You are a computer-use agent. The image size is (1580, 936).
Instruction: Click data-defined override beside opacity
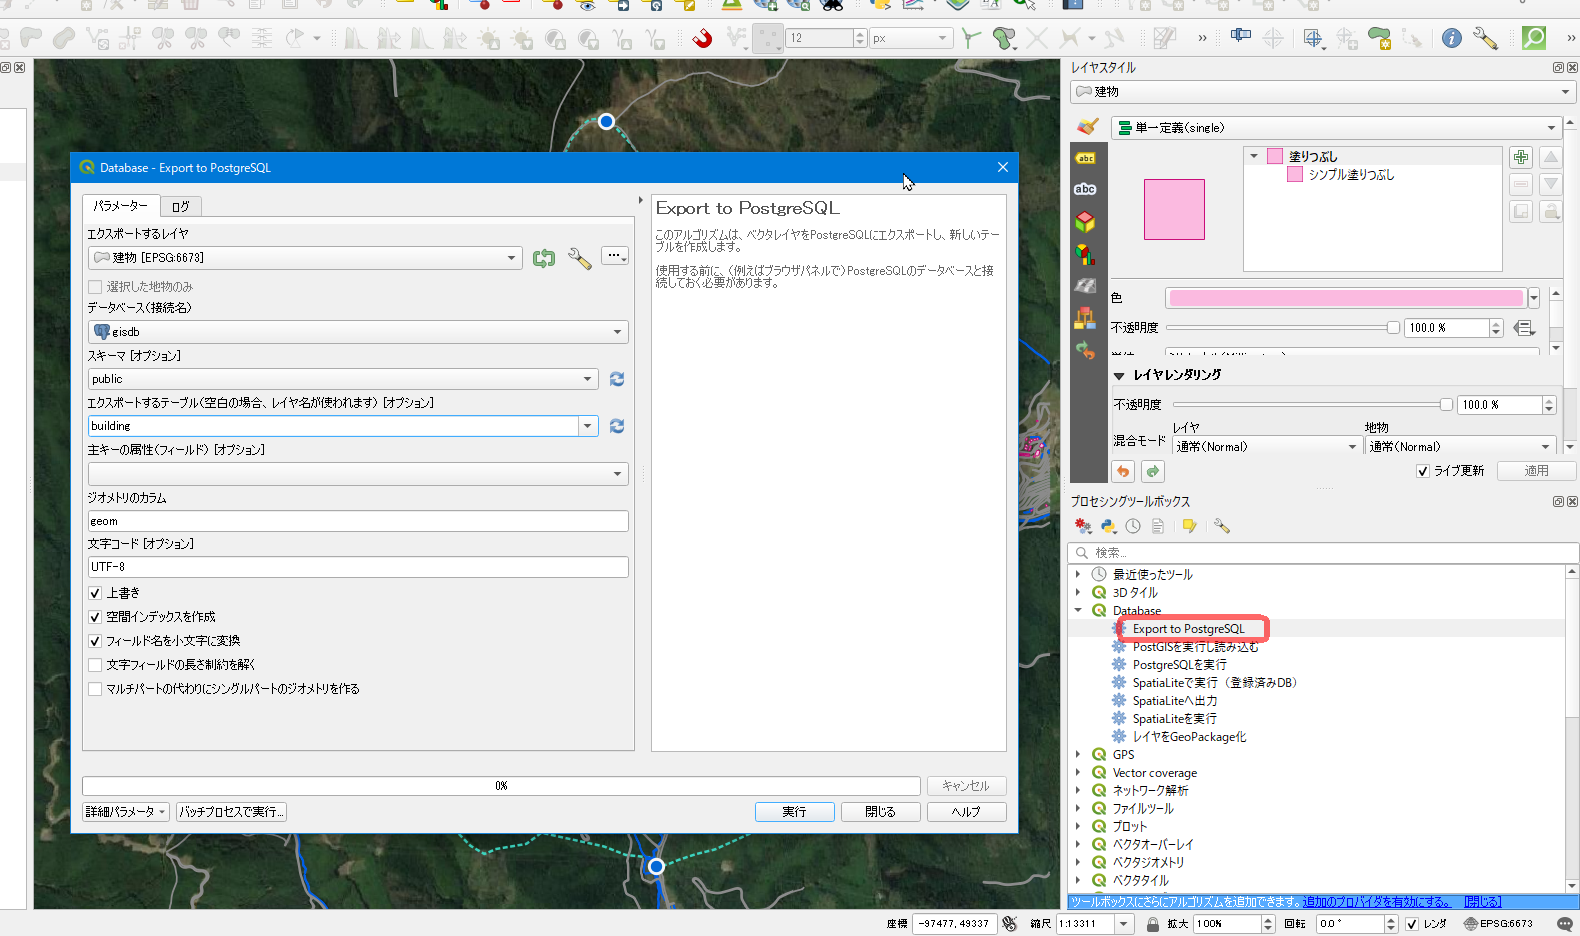pos(1524,328)
